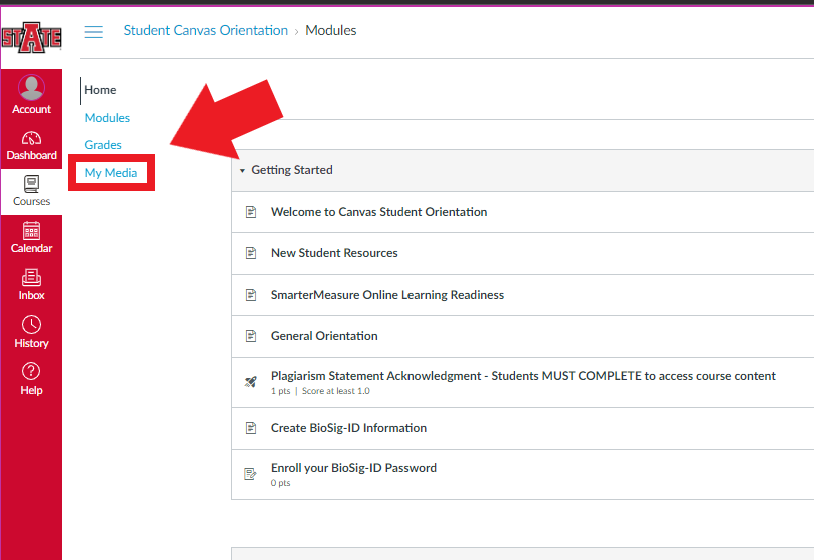
Task: Open Welcome to Canvas Student Orientation
Action: [x=379, y=212]
